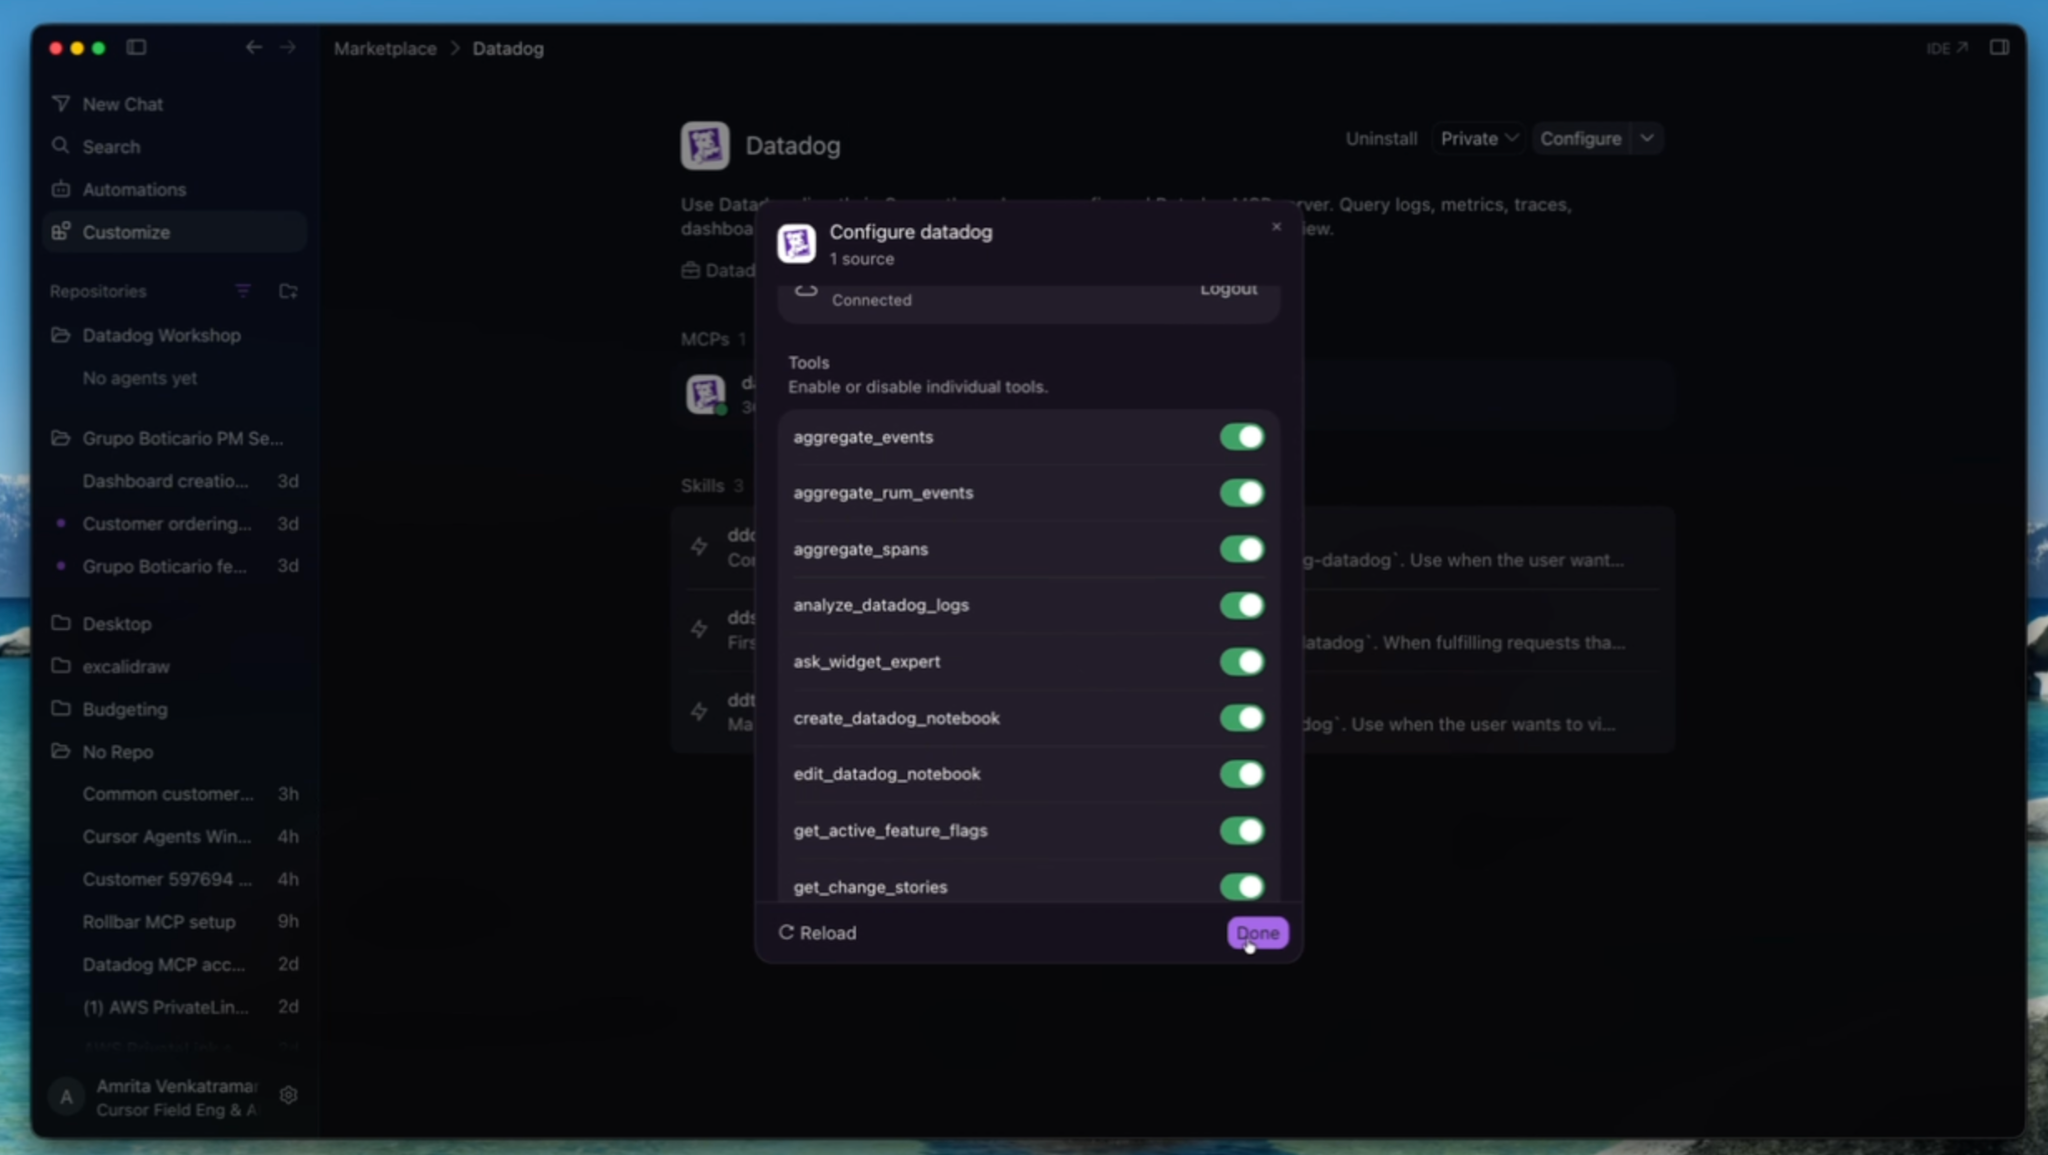Viewport: 2048px width, 1155px height.
Task: Click the third skill lightning icon
Action: 699,712
